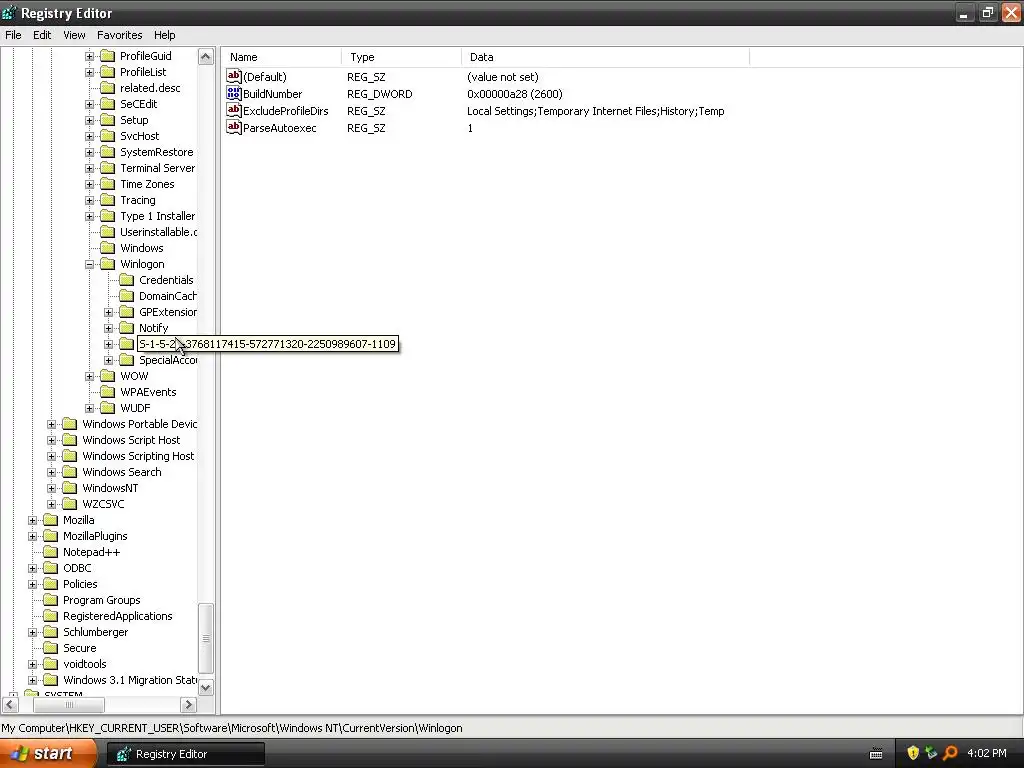Click the BuildNumber DWORD value icon

click(234, 93)
